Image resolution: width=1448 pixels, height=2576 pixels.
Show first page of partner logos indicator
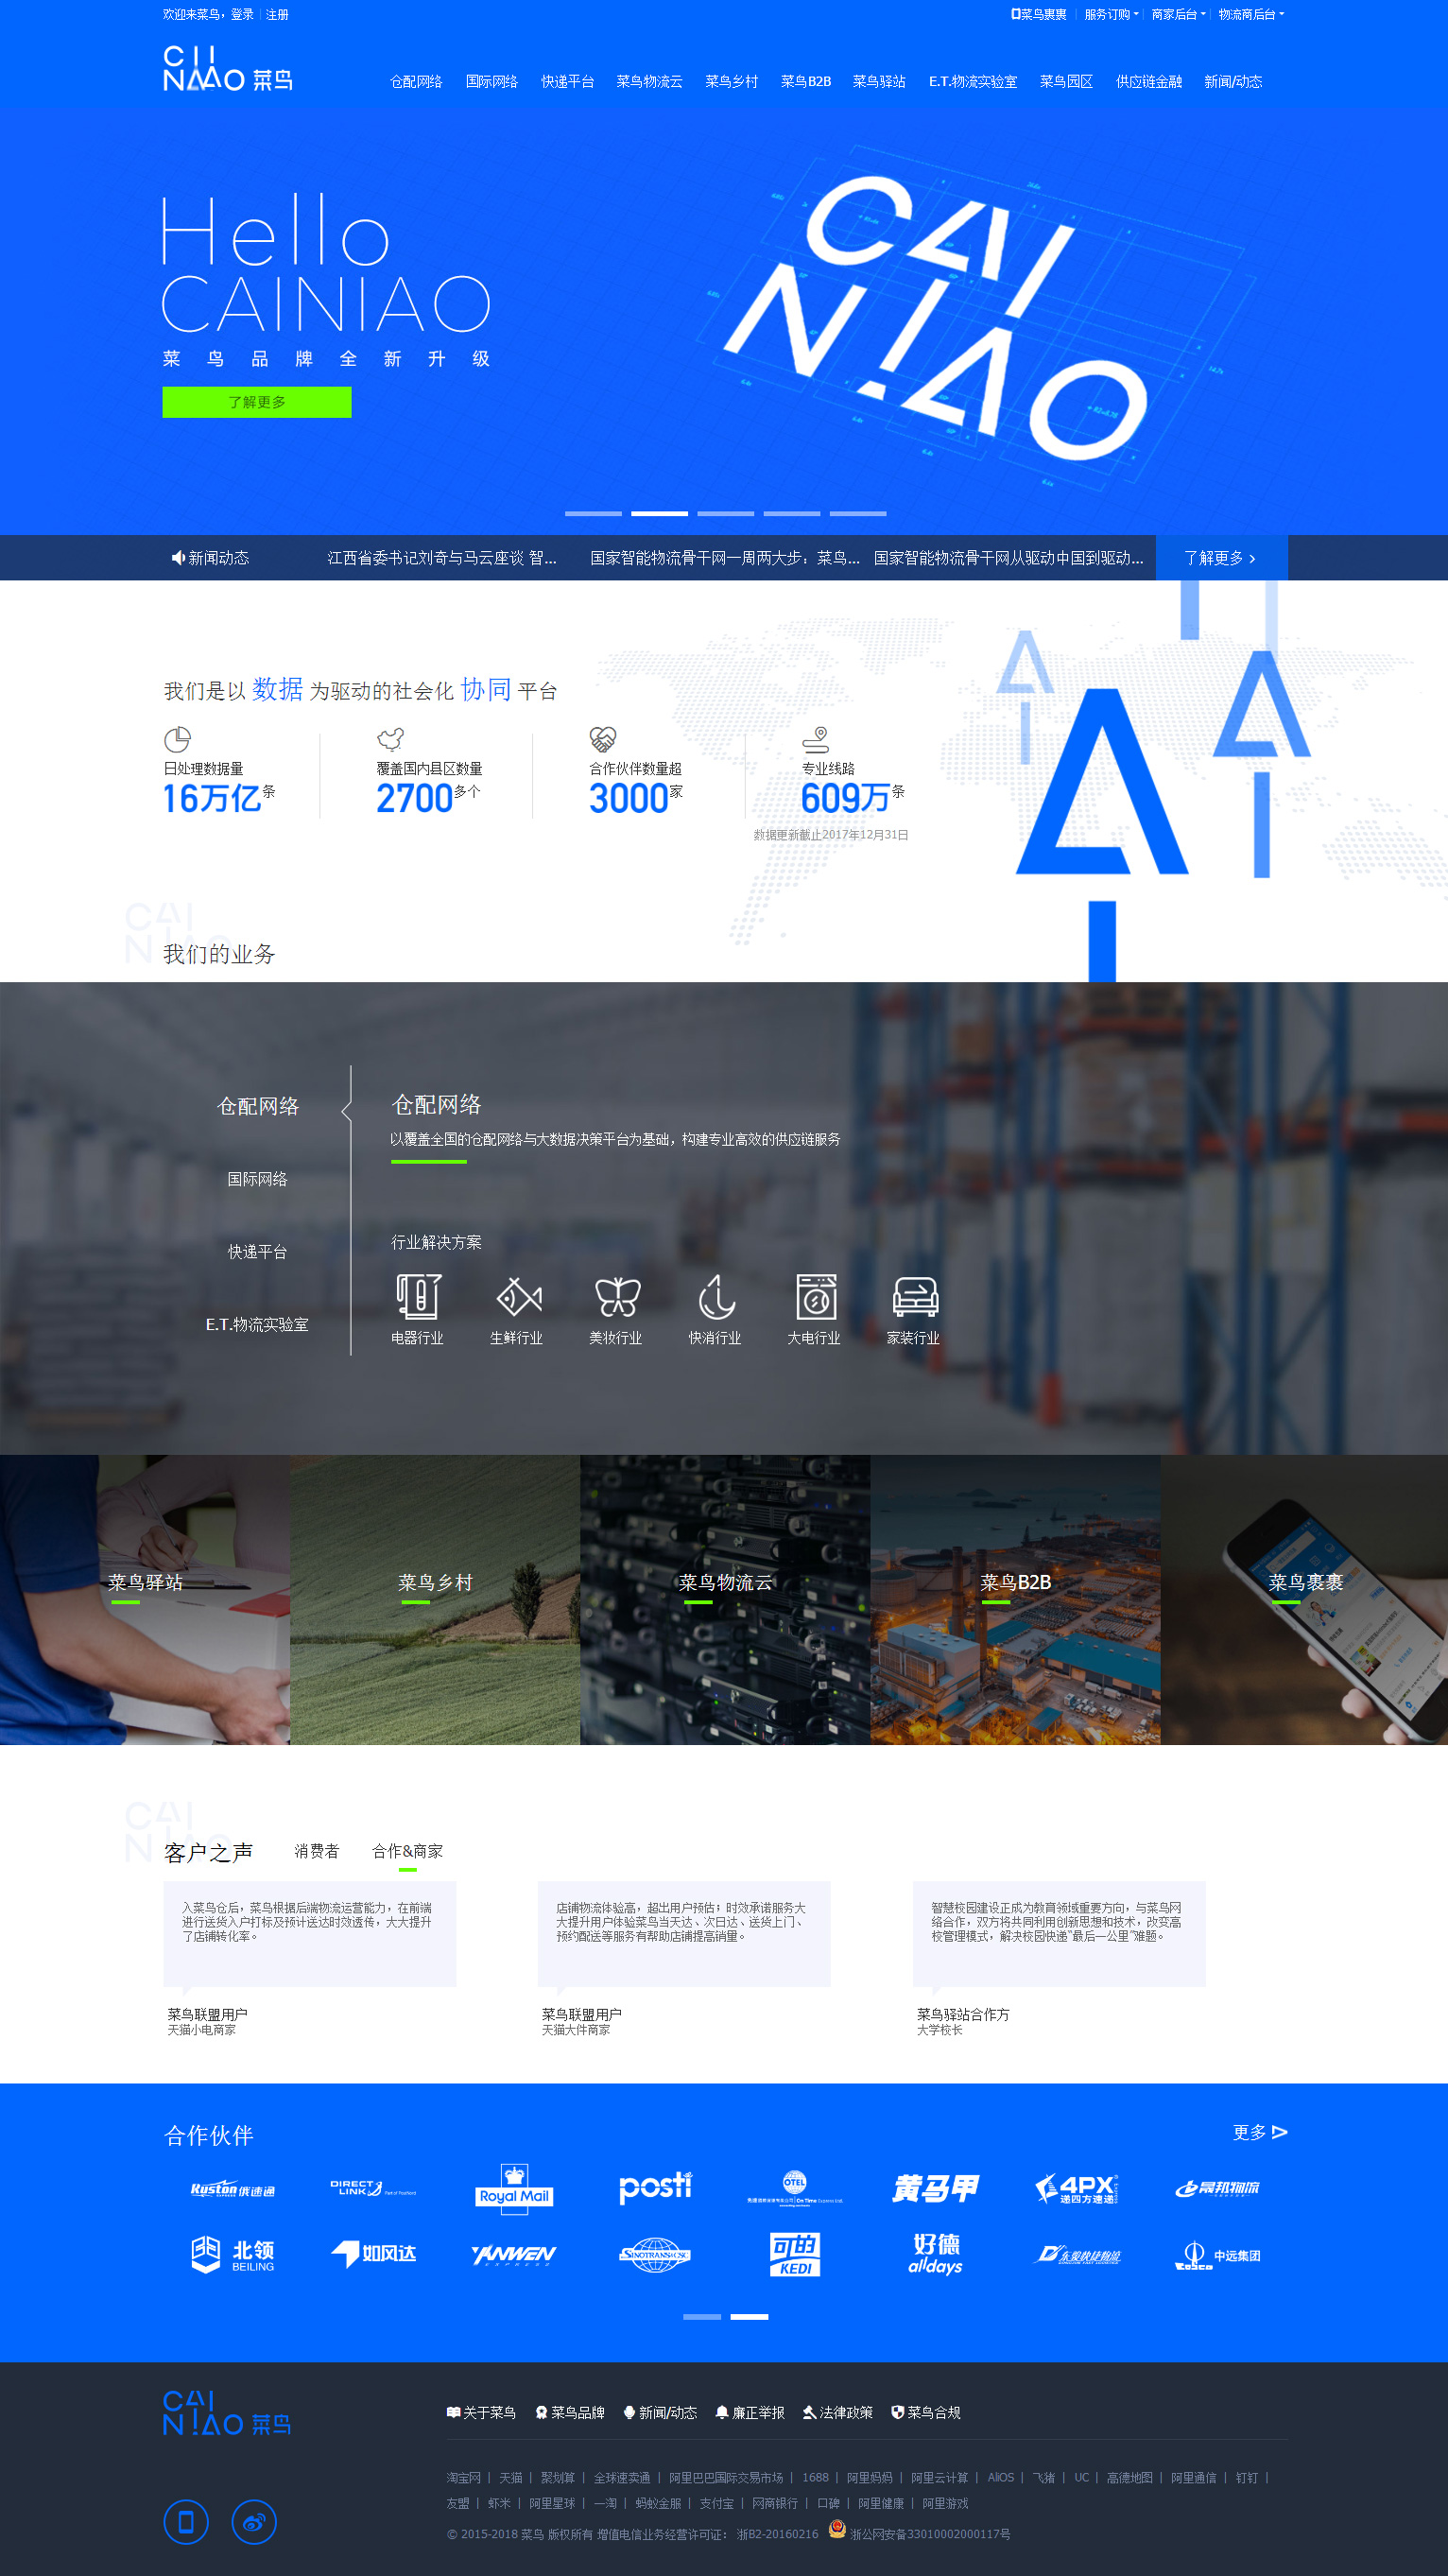coord(701,2316)
